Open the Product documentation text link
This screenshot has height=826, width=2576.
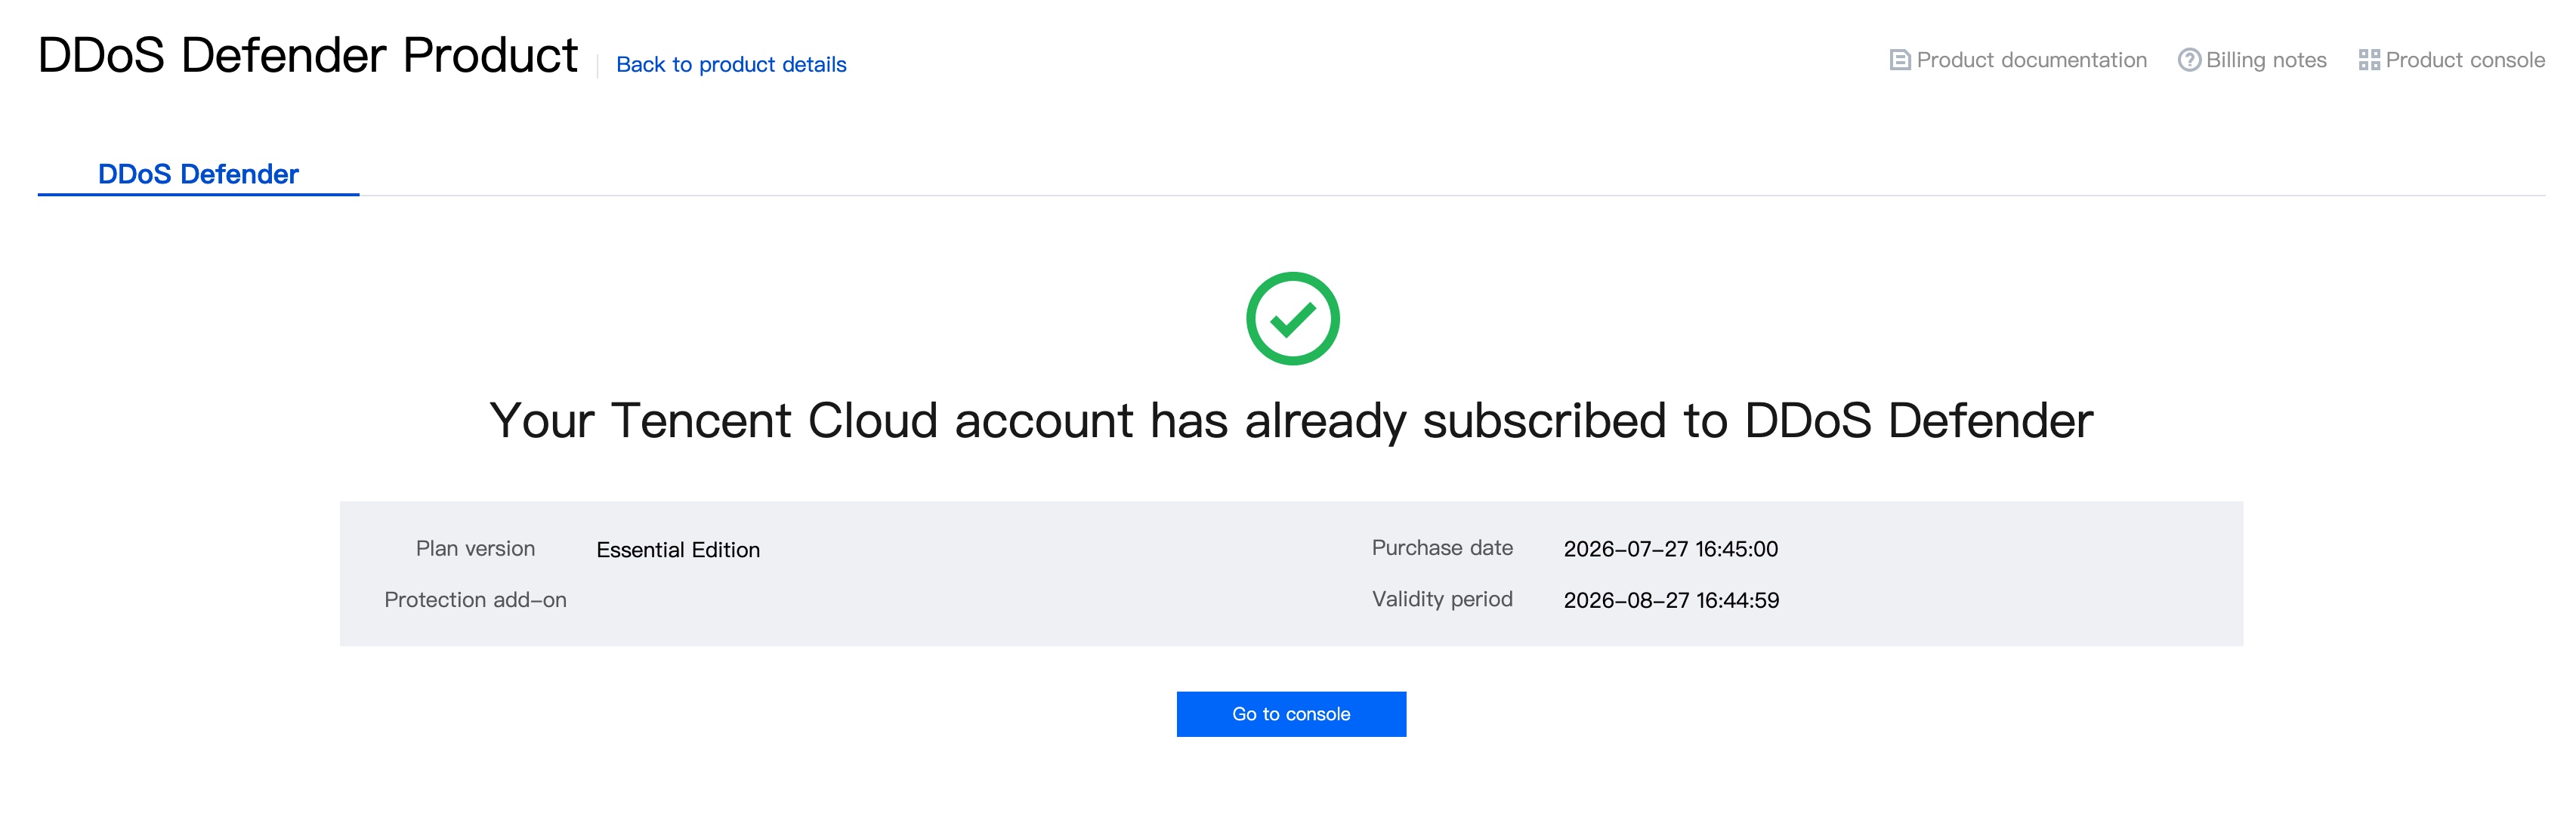tap(2031, 60)
